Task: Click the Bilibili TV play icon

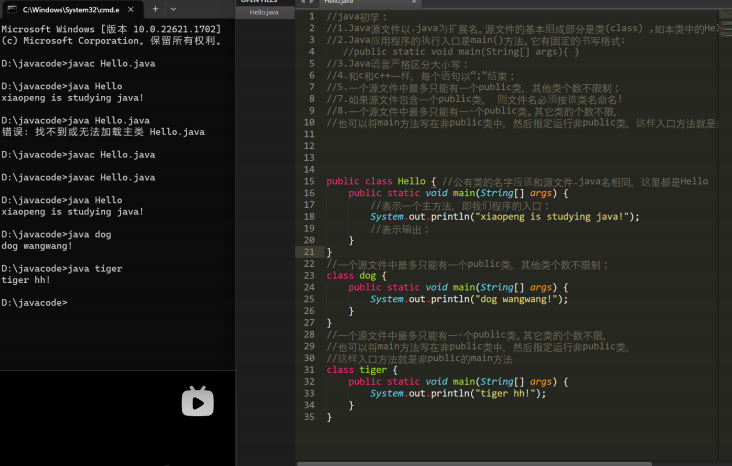Action: (197, 401)
